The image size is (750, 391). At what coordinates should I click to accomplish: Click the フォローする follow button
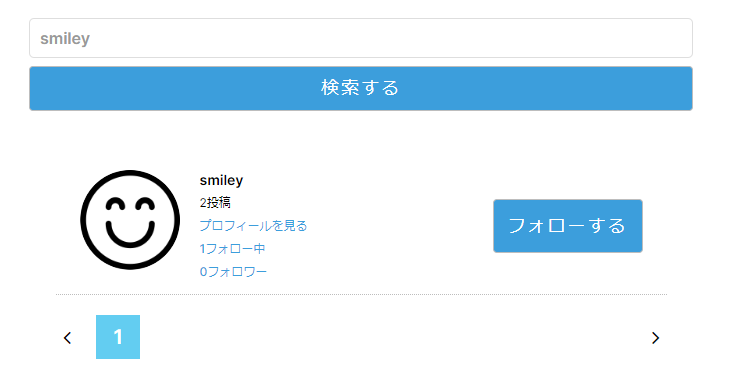click(x=568, y=226)
